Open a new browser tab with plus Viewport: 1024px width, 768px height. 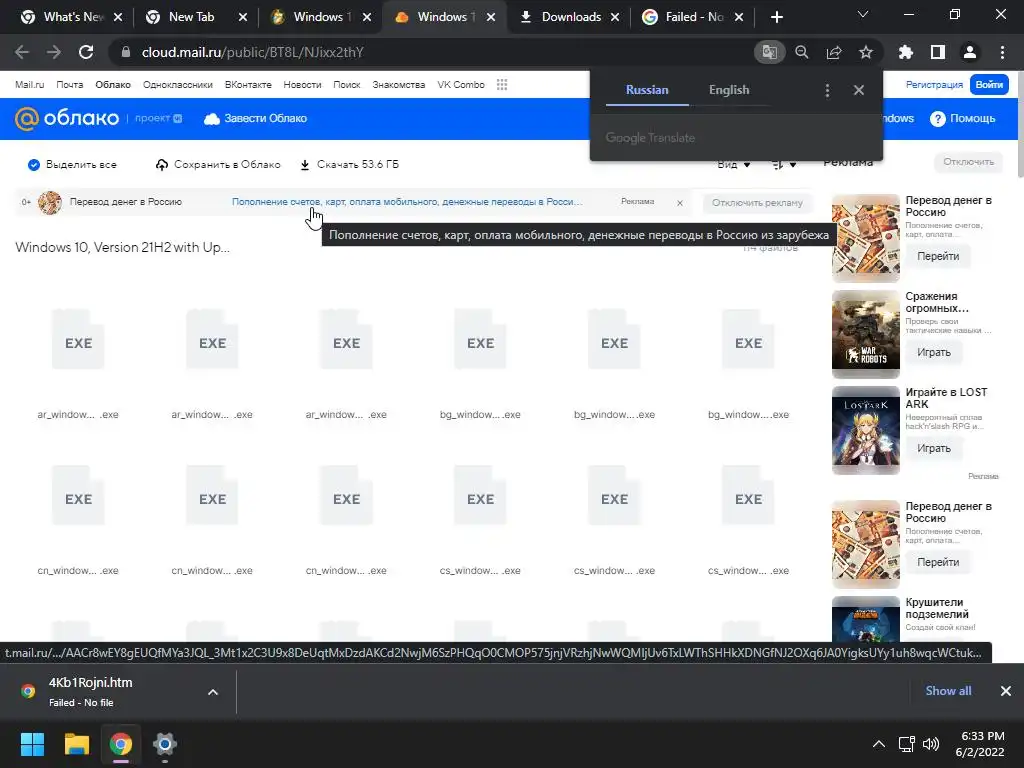point(776,17)
